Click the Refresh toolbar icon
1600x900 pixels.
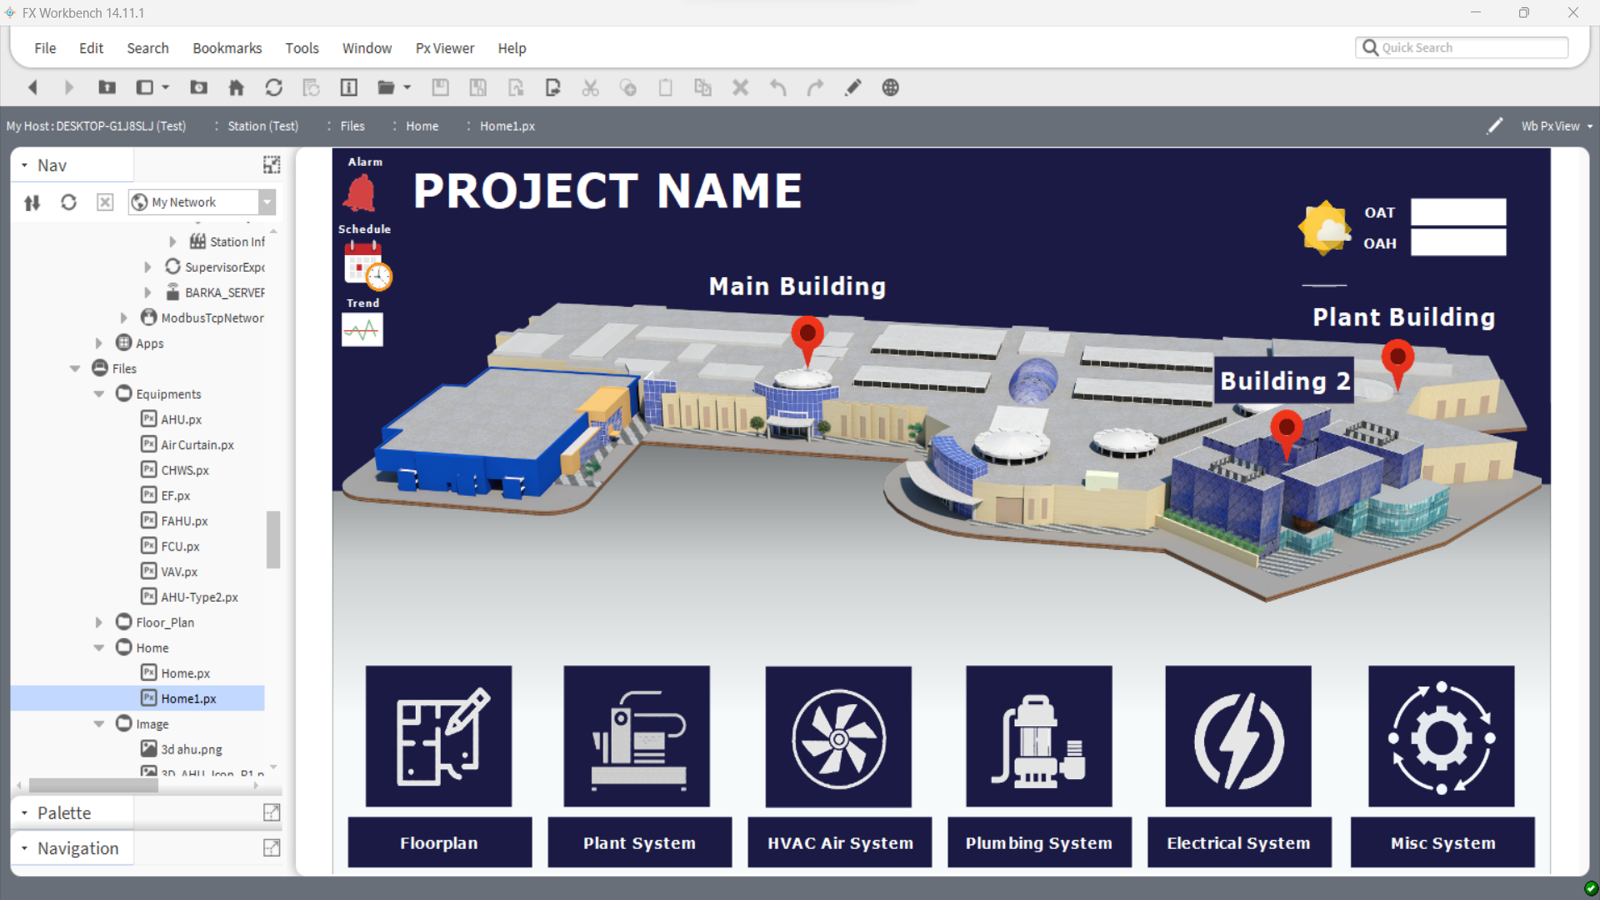273,88
